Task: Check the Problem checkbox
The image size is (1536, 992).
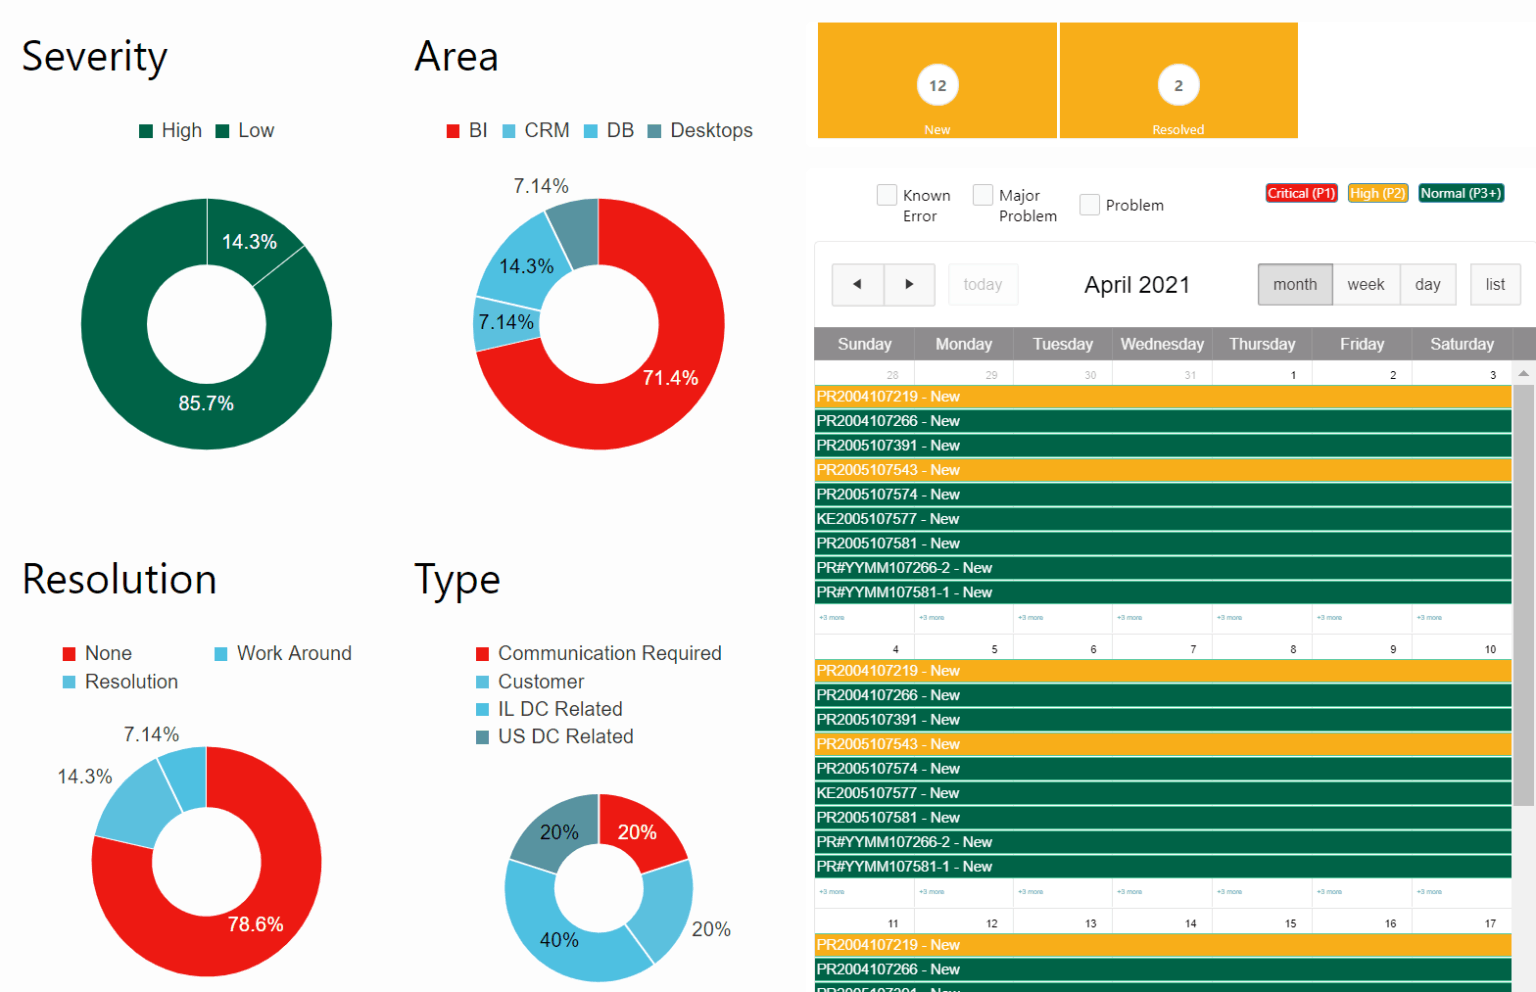Action: coord(1089,204)
